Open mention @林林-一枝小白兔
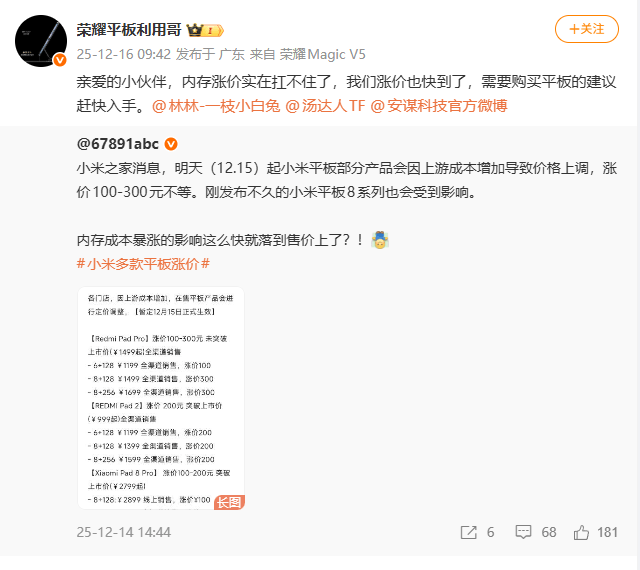 216,106
